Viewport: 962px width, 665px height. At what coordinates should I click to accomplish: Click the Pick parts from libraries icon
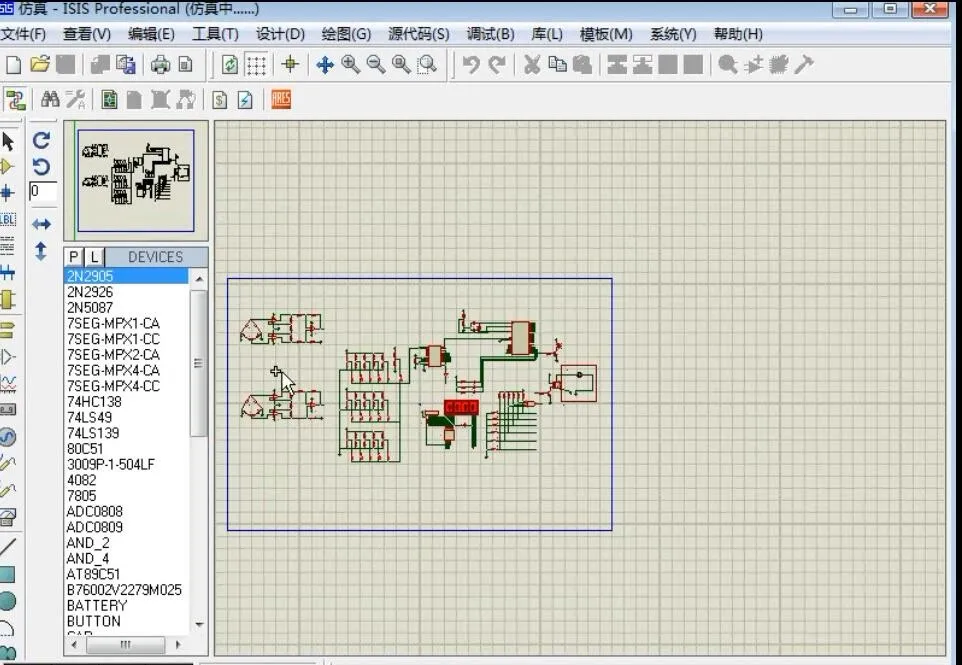pyautogui.click(x=728, y=64)
